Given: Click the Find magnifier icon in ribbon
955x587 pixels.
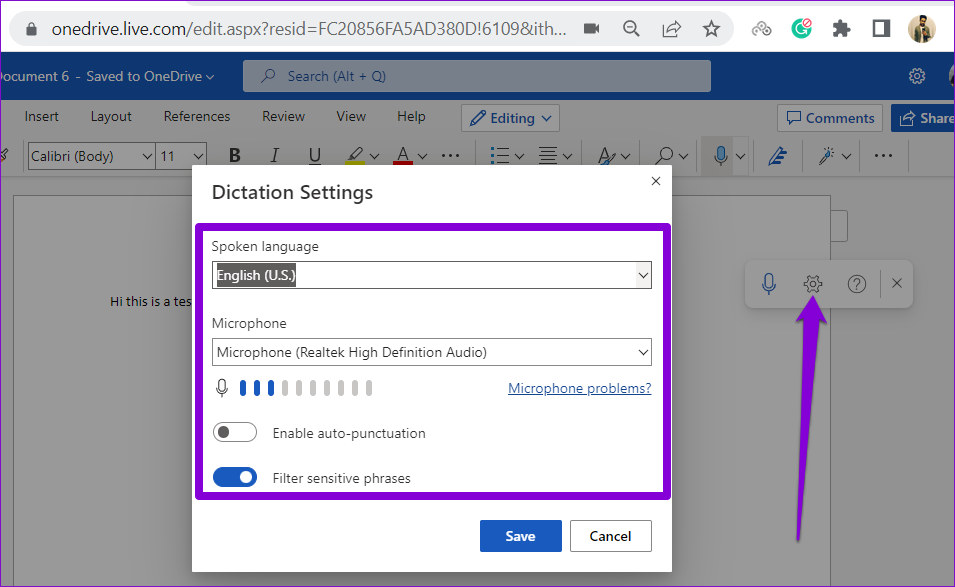Looking at the screenshot, I should click(x=664, y=156).
